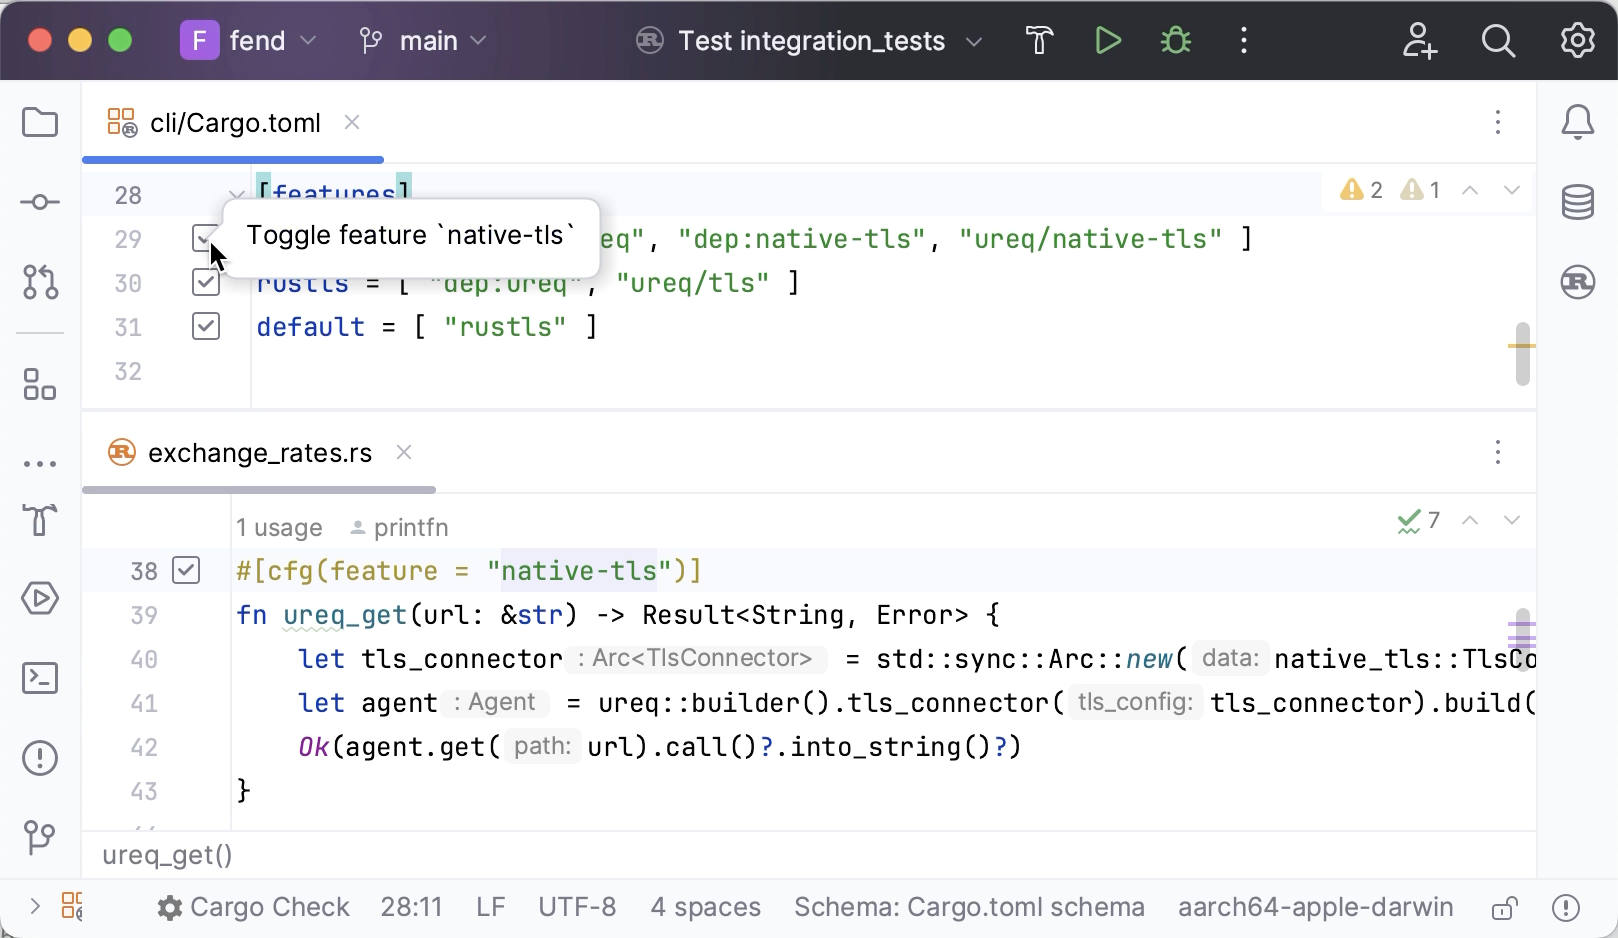Build the project using the hammer icon

pos(1039,40)
